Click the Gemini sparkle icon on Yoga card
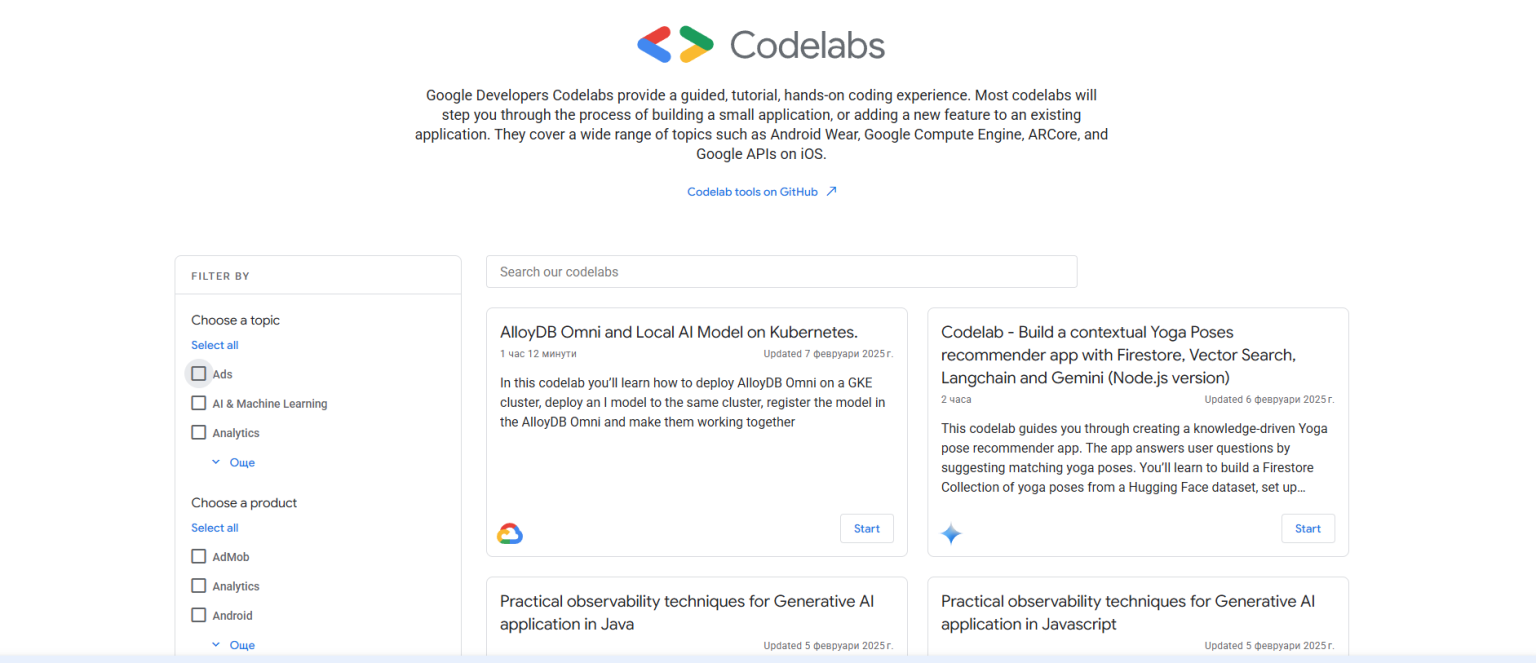Screen dimensions: 1536x663 951,534
